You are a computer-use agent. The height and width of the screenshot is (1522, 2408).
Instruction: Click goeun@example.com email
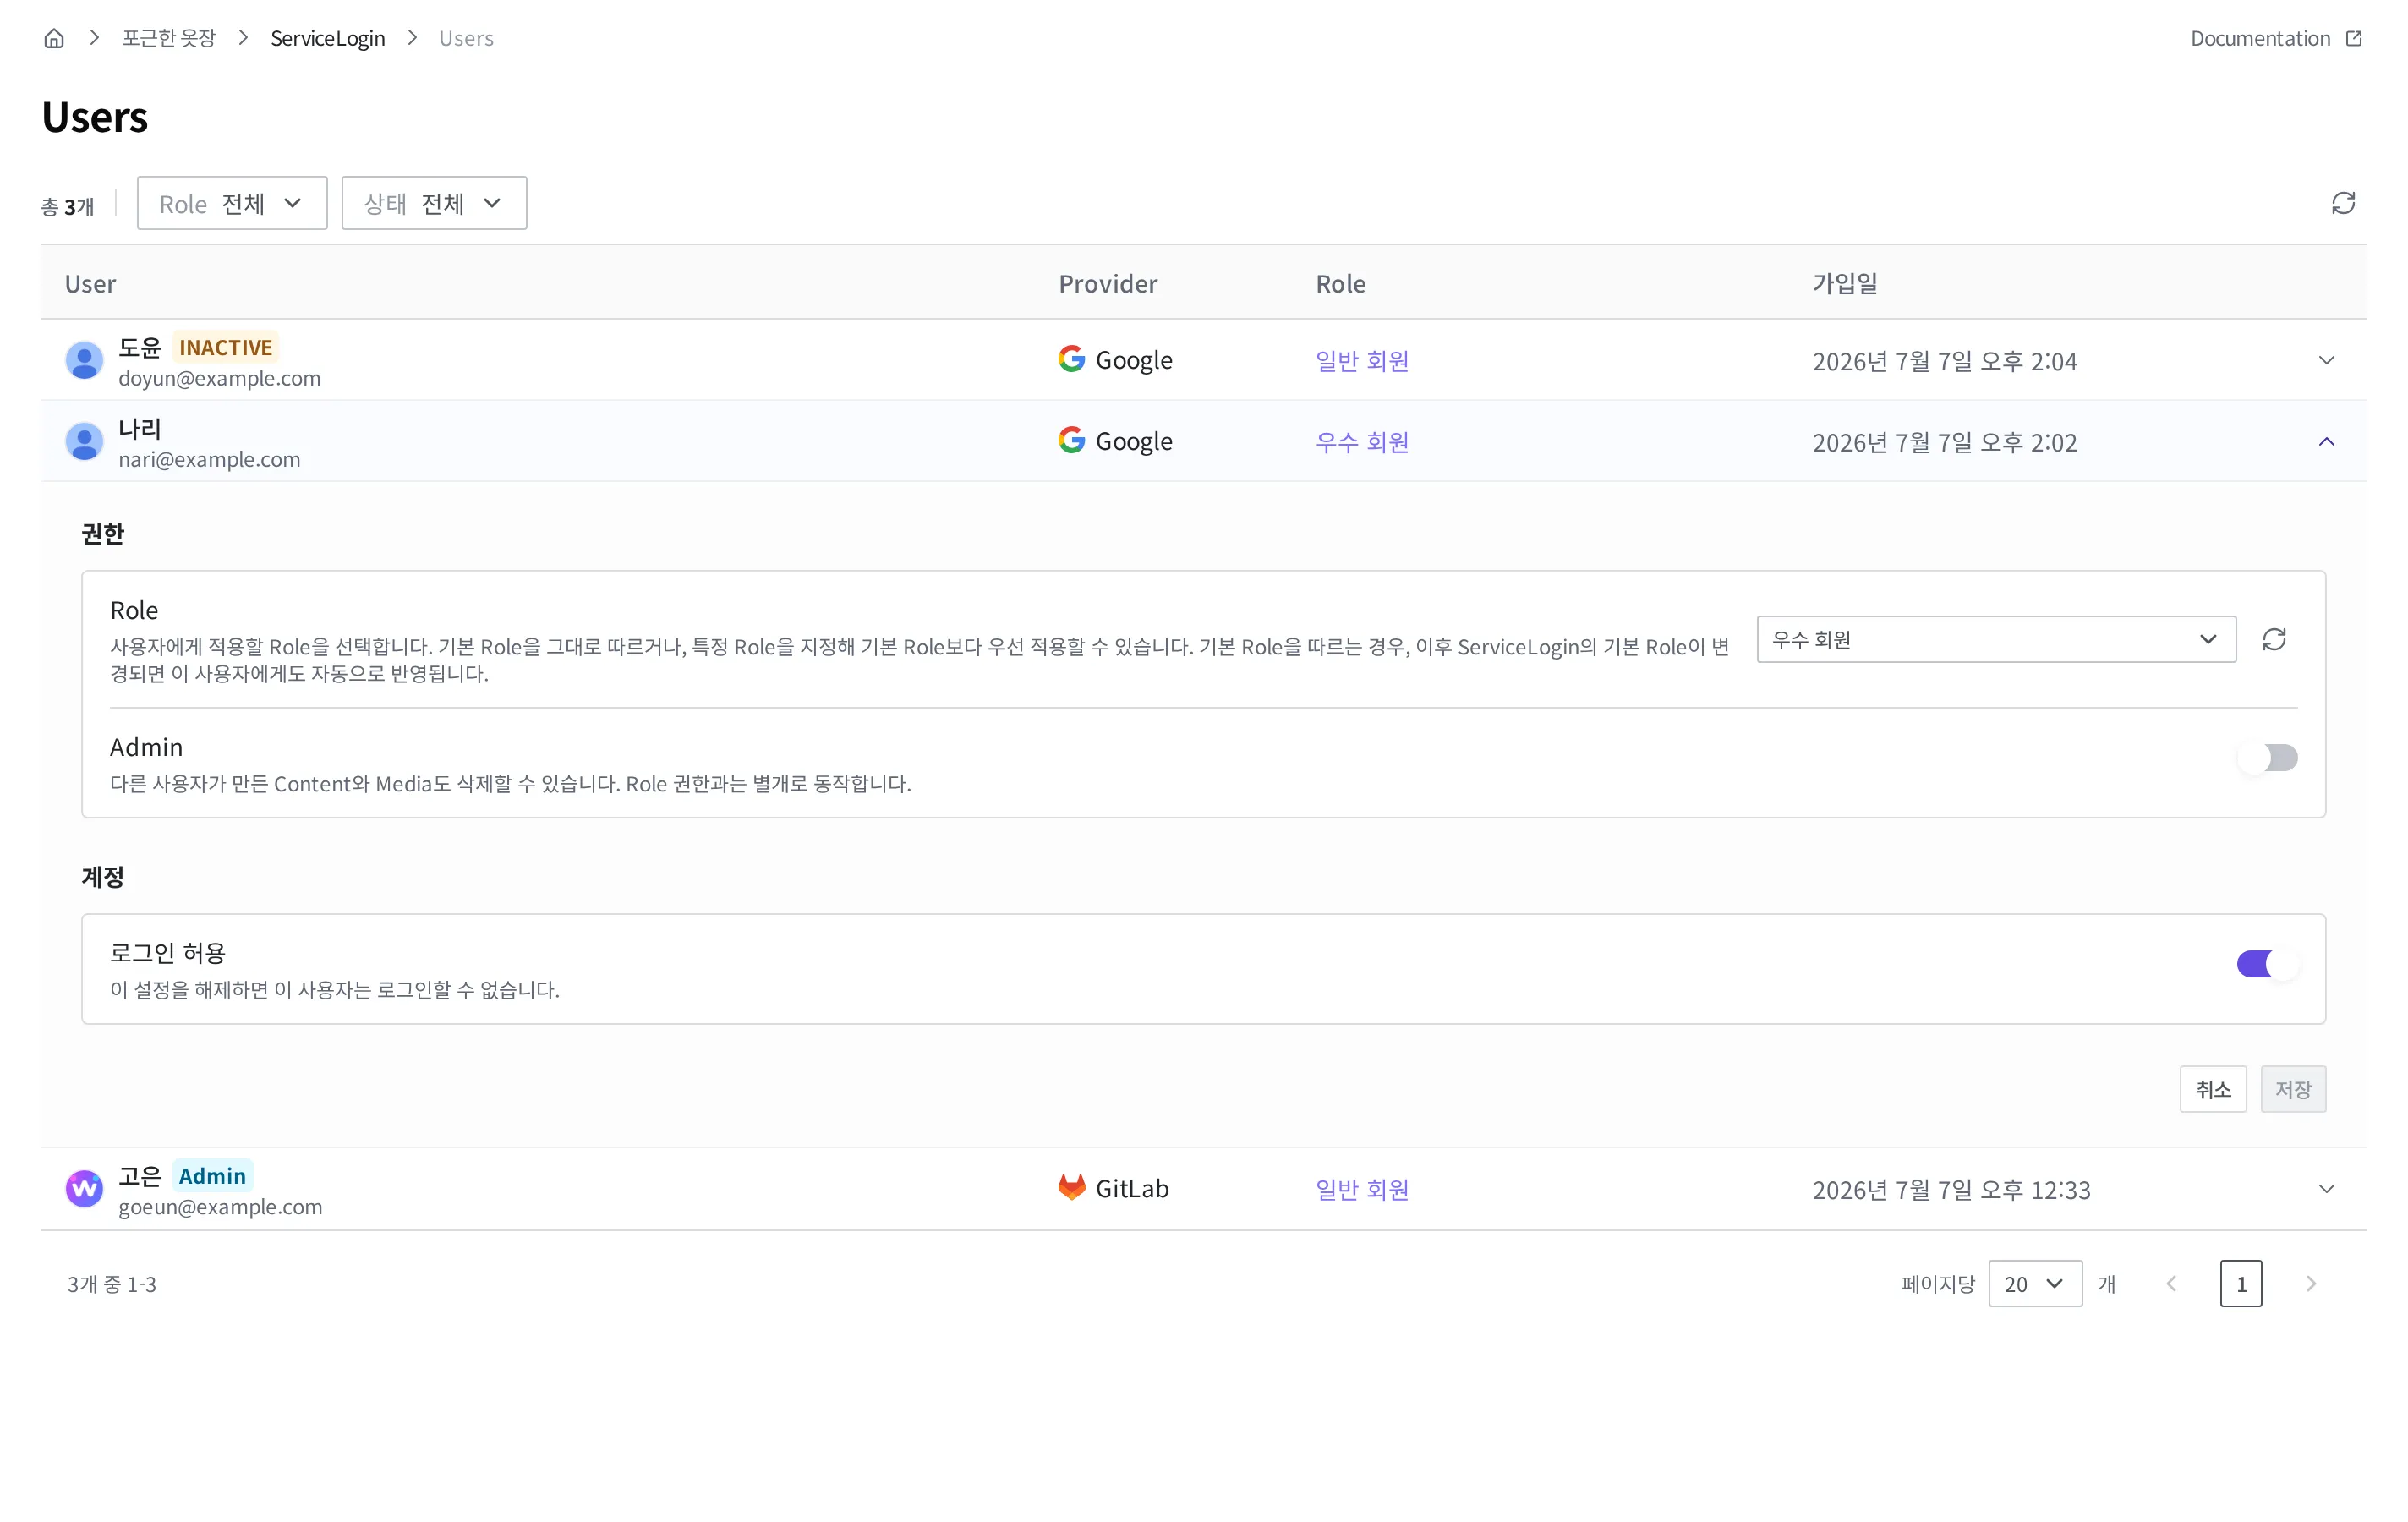point(221,1206)
